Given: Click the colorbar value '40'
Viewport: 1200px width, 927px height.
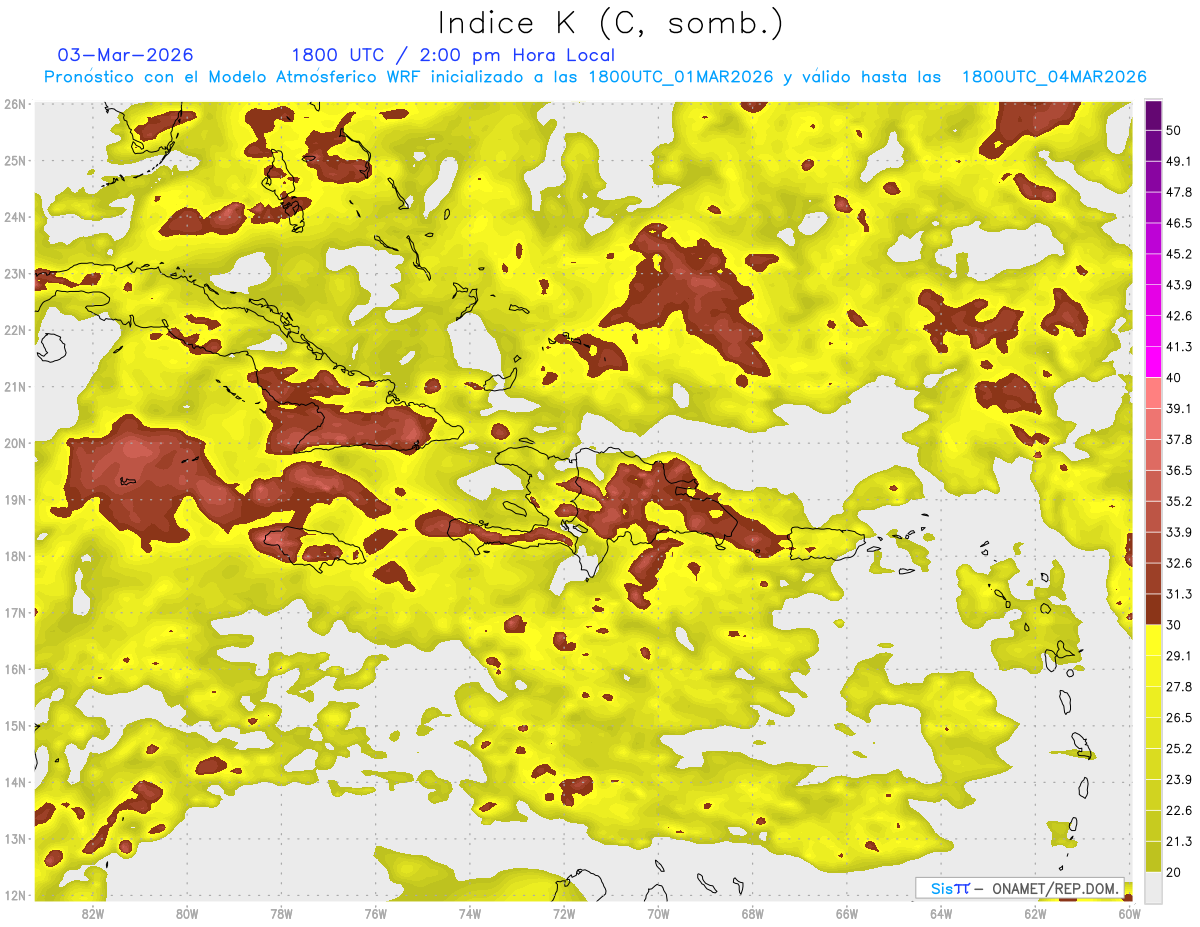Looking at the screenshot, I should coord(1174,377).
